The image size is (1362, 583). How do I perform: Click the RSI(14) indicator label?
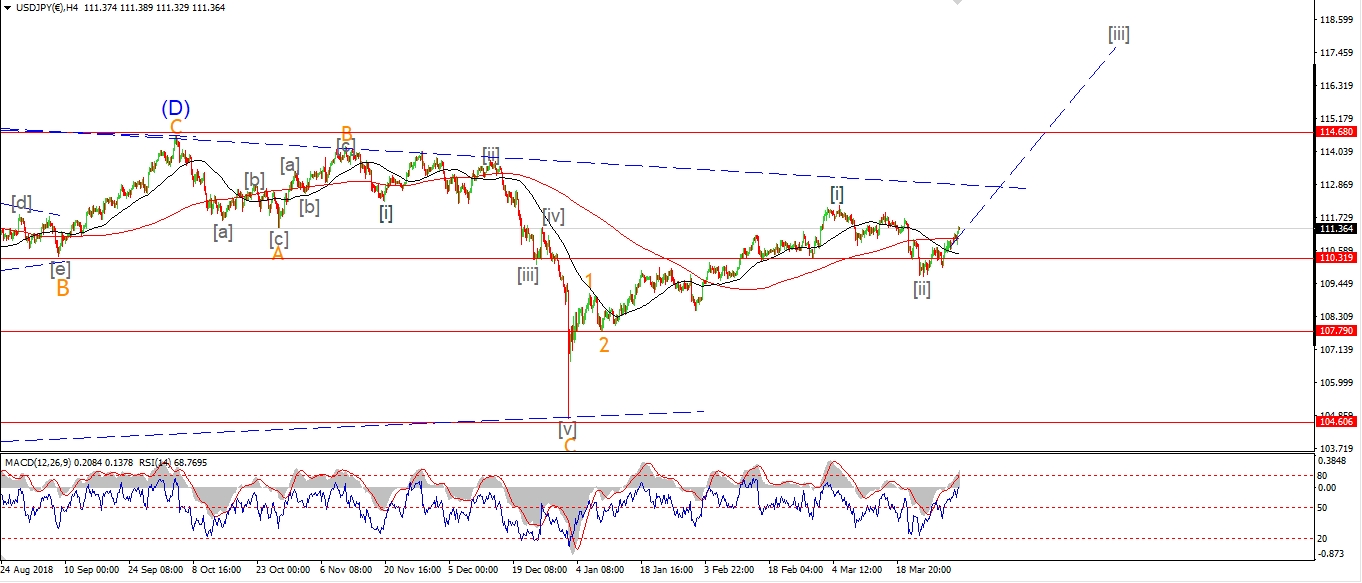tap(154, 463)
